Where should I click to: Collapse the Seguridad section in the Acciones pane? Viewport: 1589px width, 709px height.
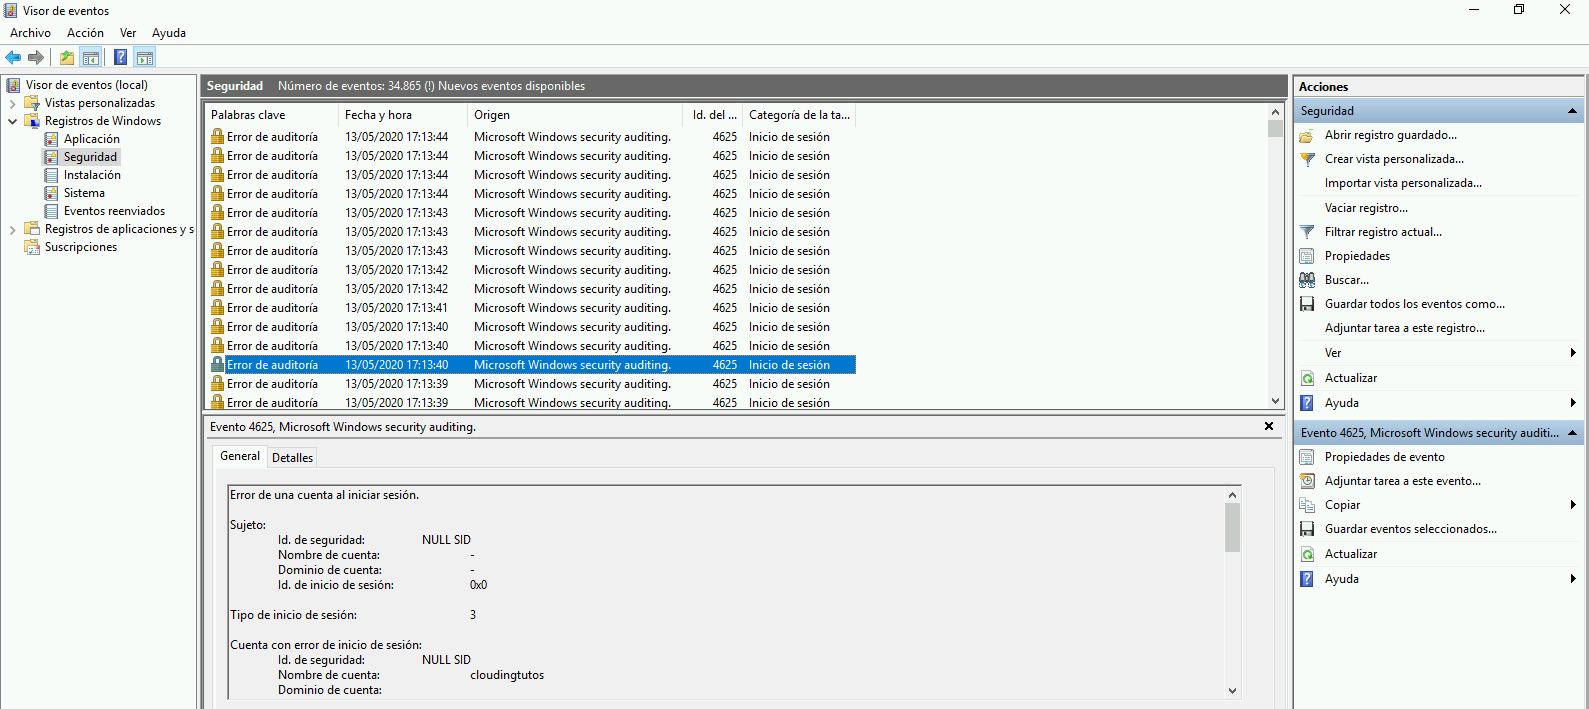(1572, 111)
